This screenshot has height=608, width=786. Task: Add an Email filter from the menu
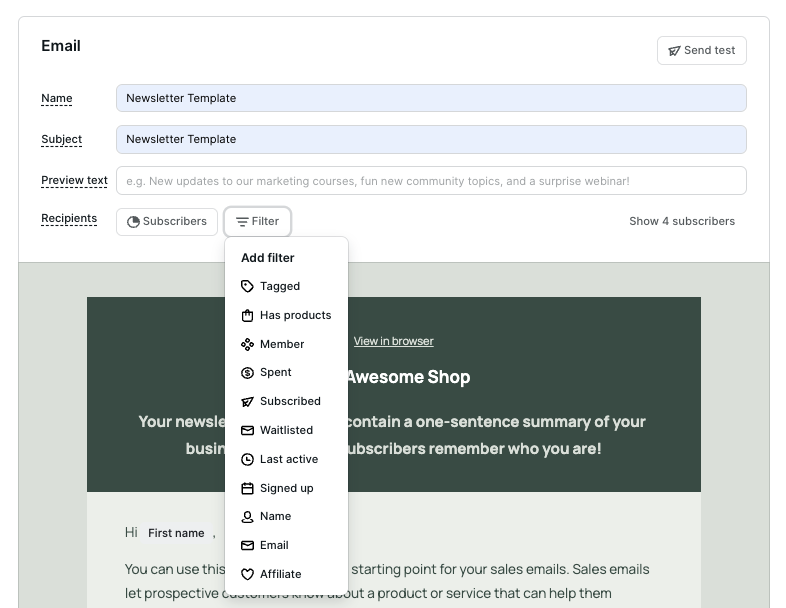(286, 545)
